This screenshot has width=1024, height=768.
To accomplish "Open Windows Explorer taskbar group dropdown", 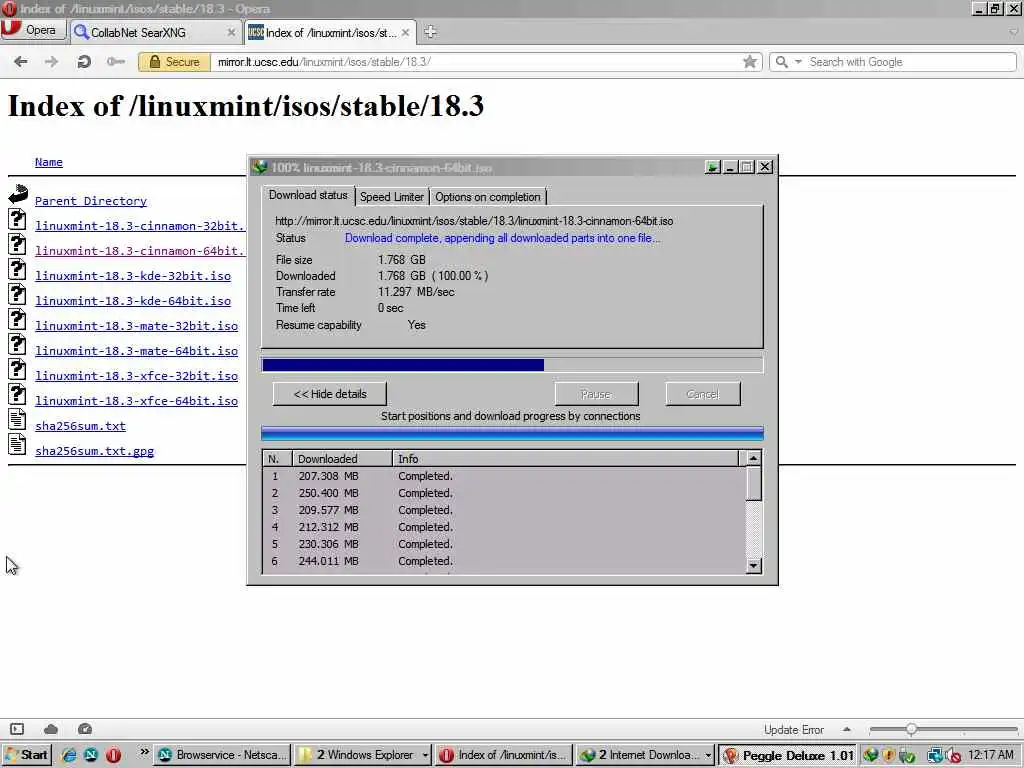I will [x=425, y=755].
